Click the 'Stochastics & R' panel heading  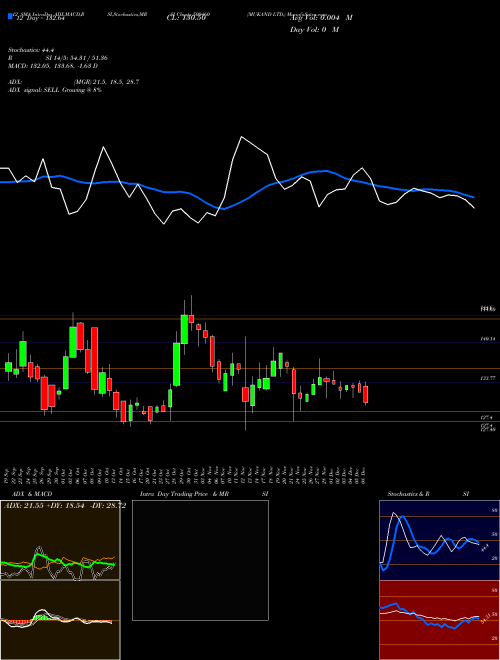click(409, 494)
